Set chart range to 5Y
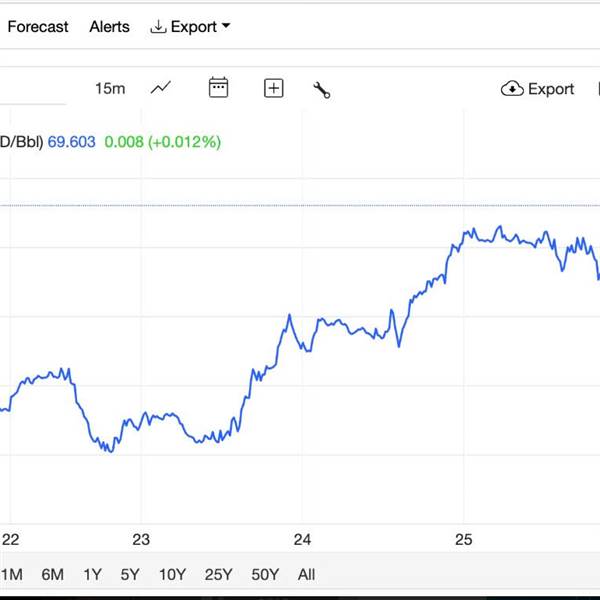 point(130,574)
